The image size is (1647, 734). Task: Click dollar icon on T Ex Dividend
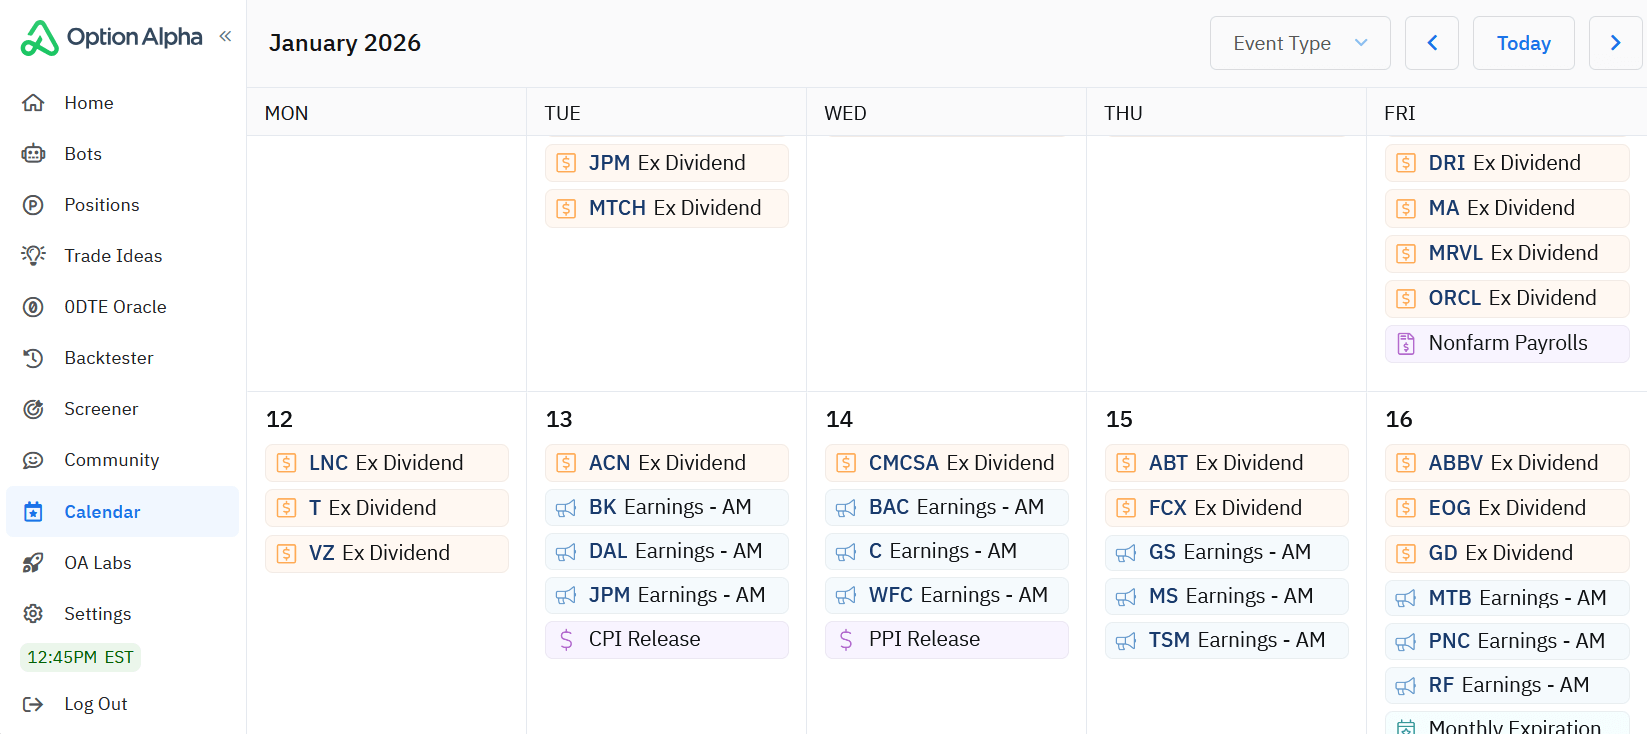point(286,508)
